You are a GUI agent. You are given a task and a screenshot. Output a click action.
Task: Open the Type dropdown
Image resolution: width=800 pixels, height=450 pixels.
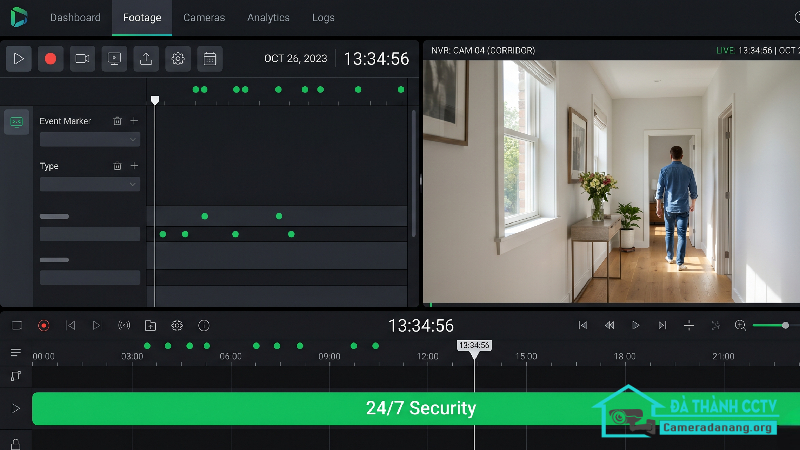(90, 184)
